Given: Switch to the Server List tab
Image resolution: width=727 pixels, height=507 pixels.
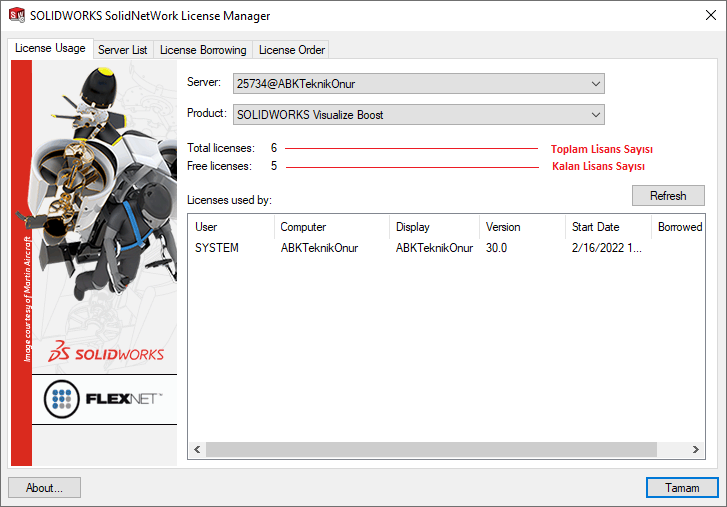Looking at the screenshot, I should pyautogui.click(x=122, y=50).
